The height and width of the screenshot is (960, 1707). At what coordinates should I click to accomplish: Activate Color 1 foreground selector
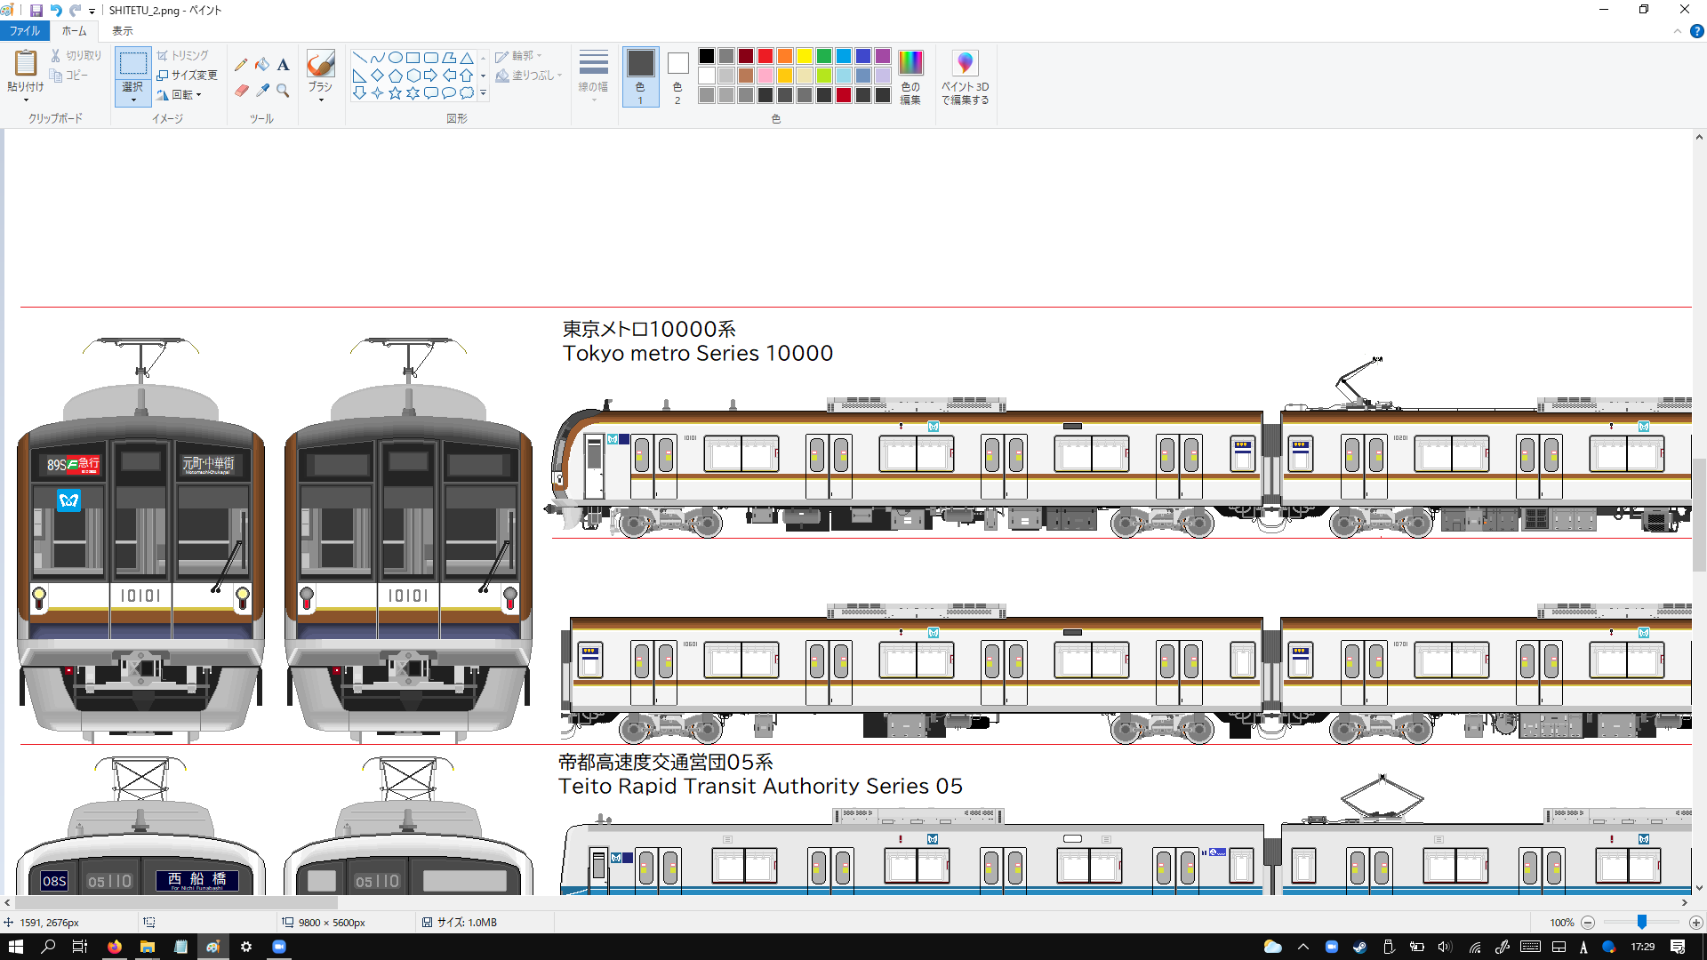point(640,77)
